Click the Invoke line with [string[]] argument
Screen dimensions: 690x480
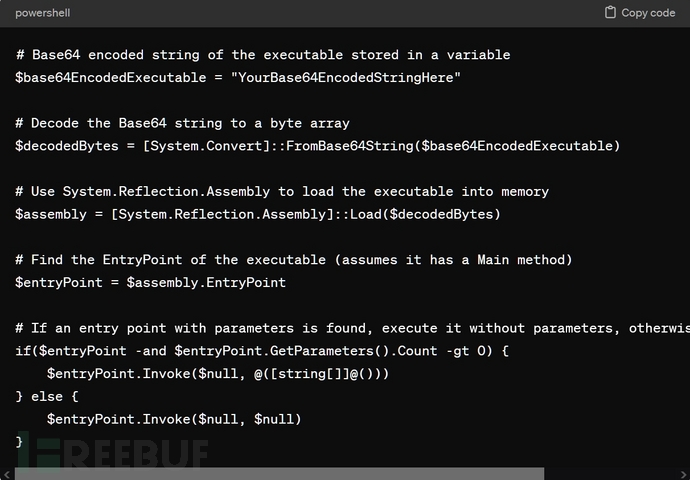pyautogui.click(x=218, y=374)
